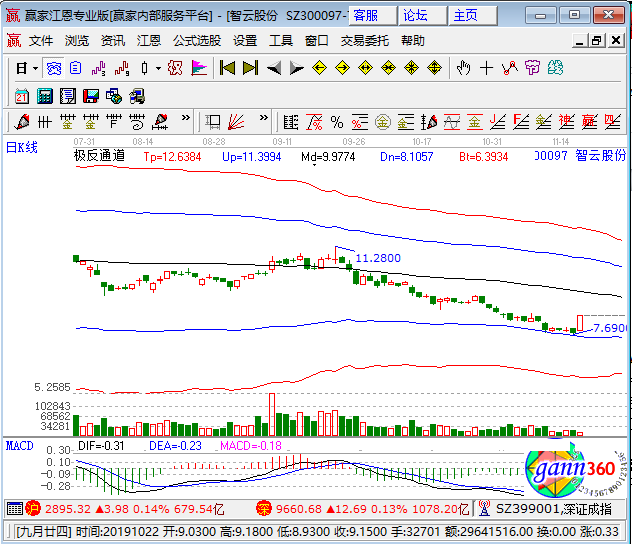Click the 论坛 button in title bar
This screenshot has width=632, height=544.
pyautogui.click(x=422, y=16)
